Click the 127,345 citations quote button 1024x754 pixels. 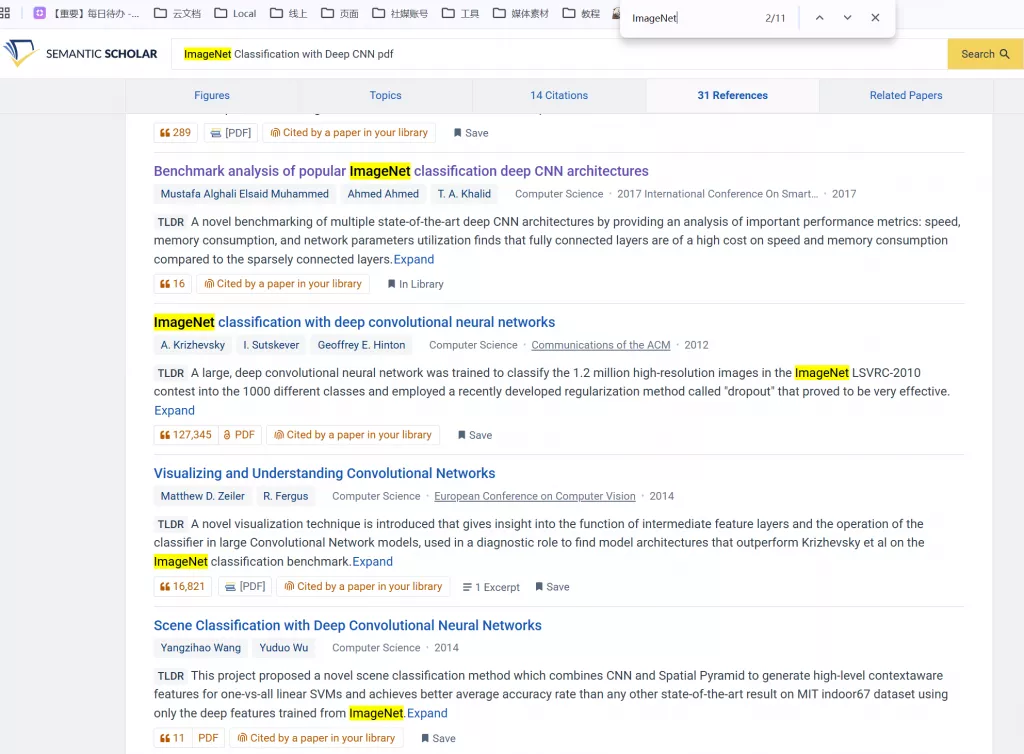click(186, 435)
